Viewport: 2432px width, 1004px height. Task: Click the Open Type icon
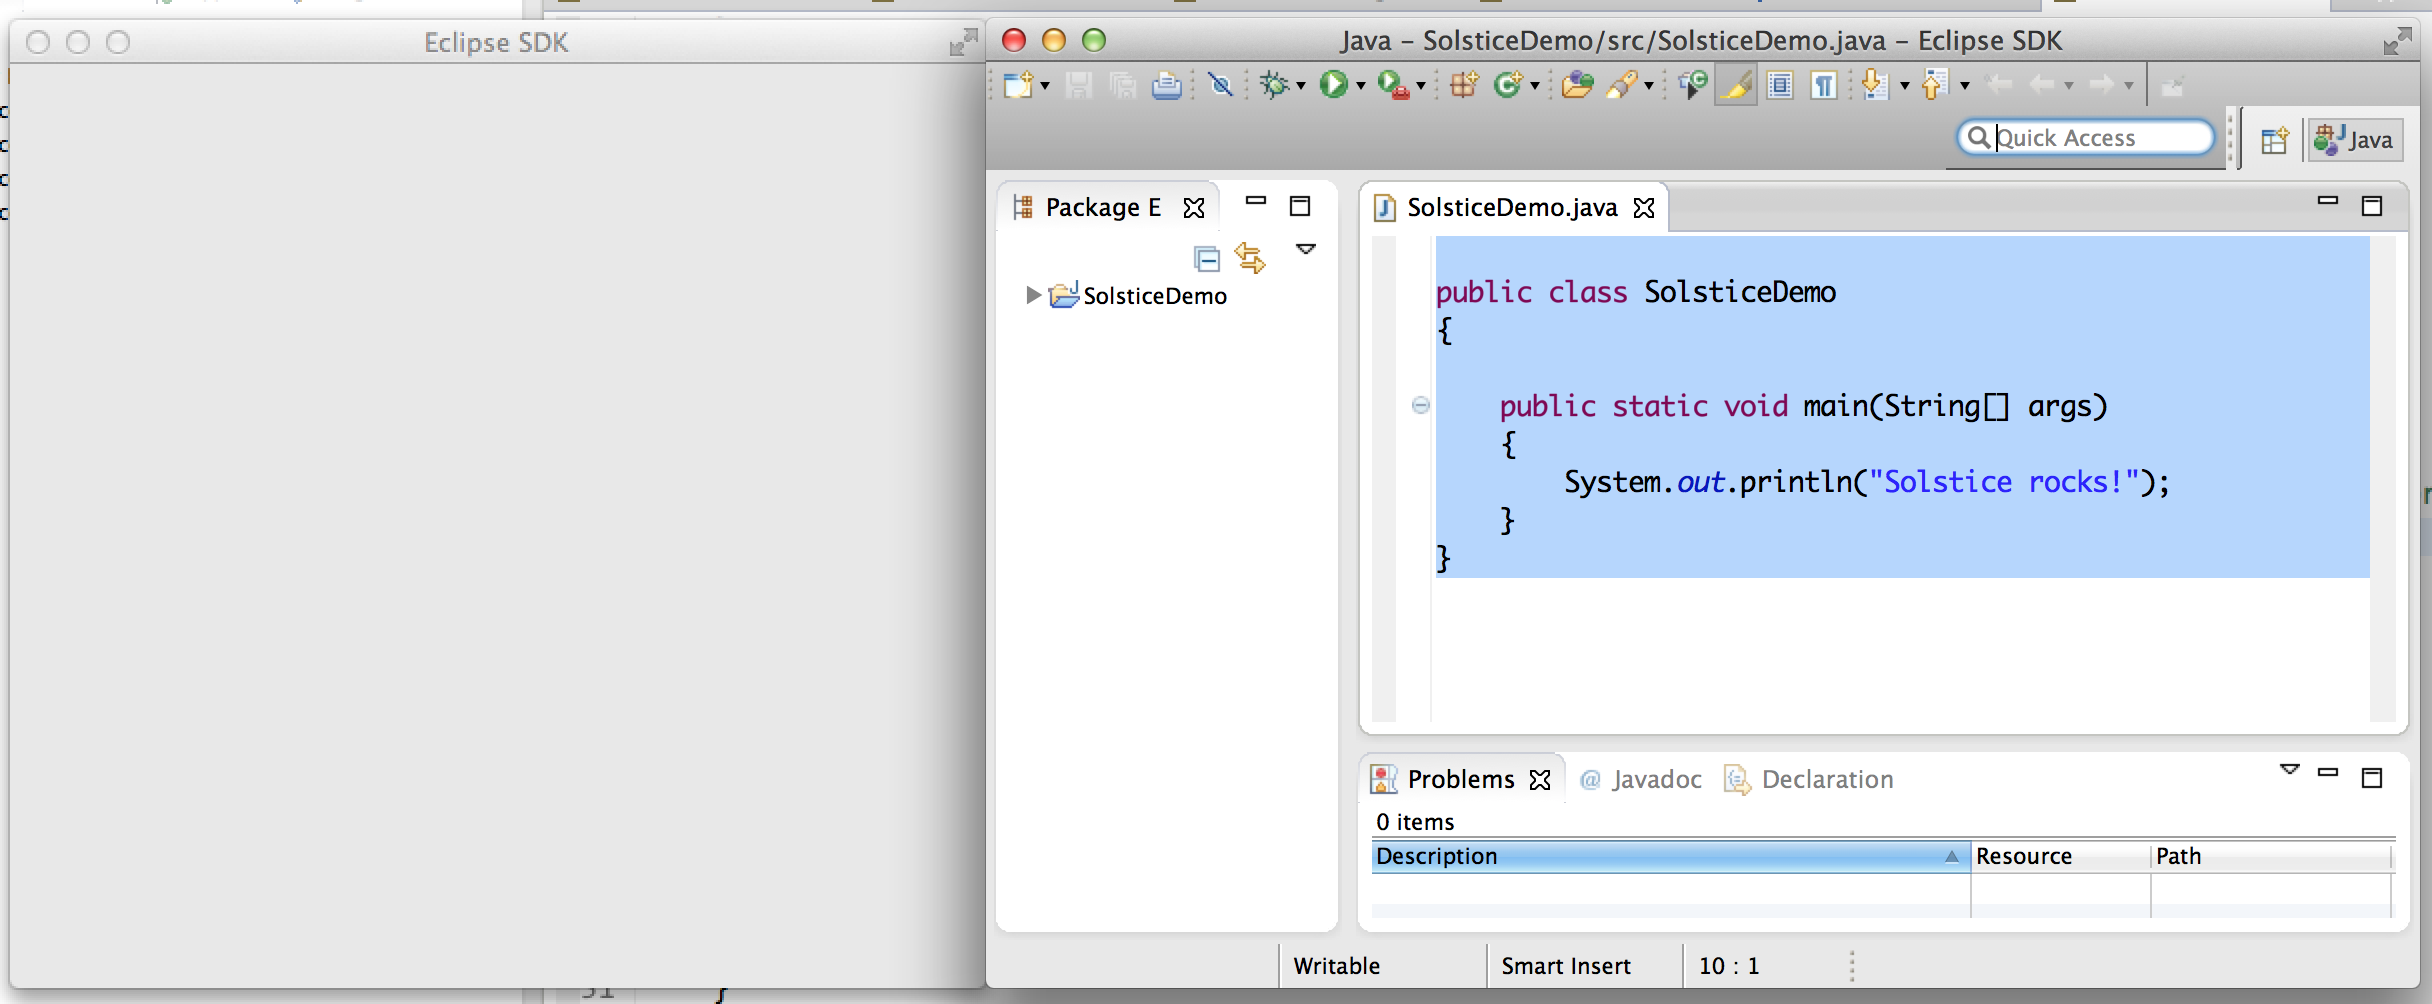(1577, 85)
